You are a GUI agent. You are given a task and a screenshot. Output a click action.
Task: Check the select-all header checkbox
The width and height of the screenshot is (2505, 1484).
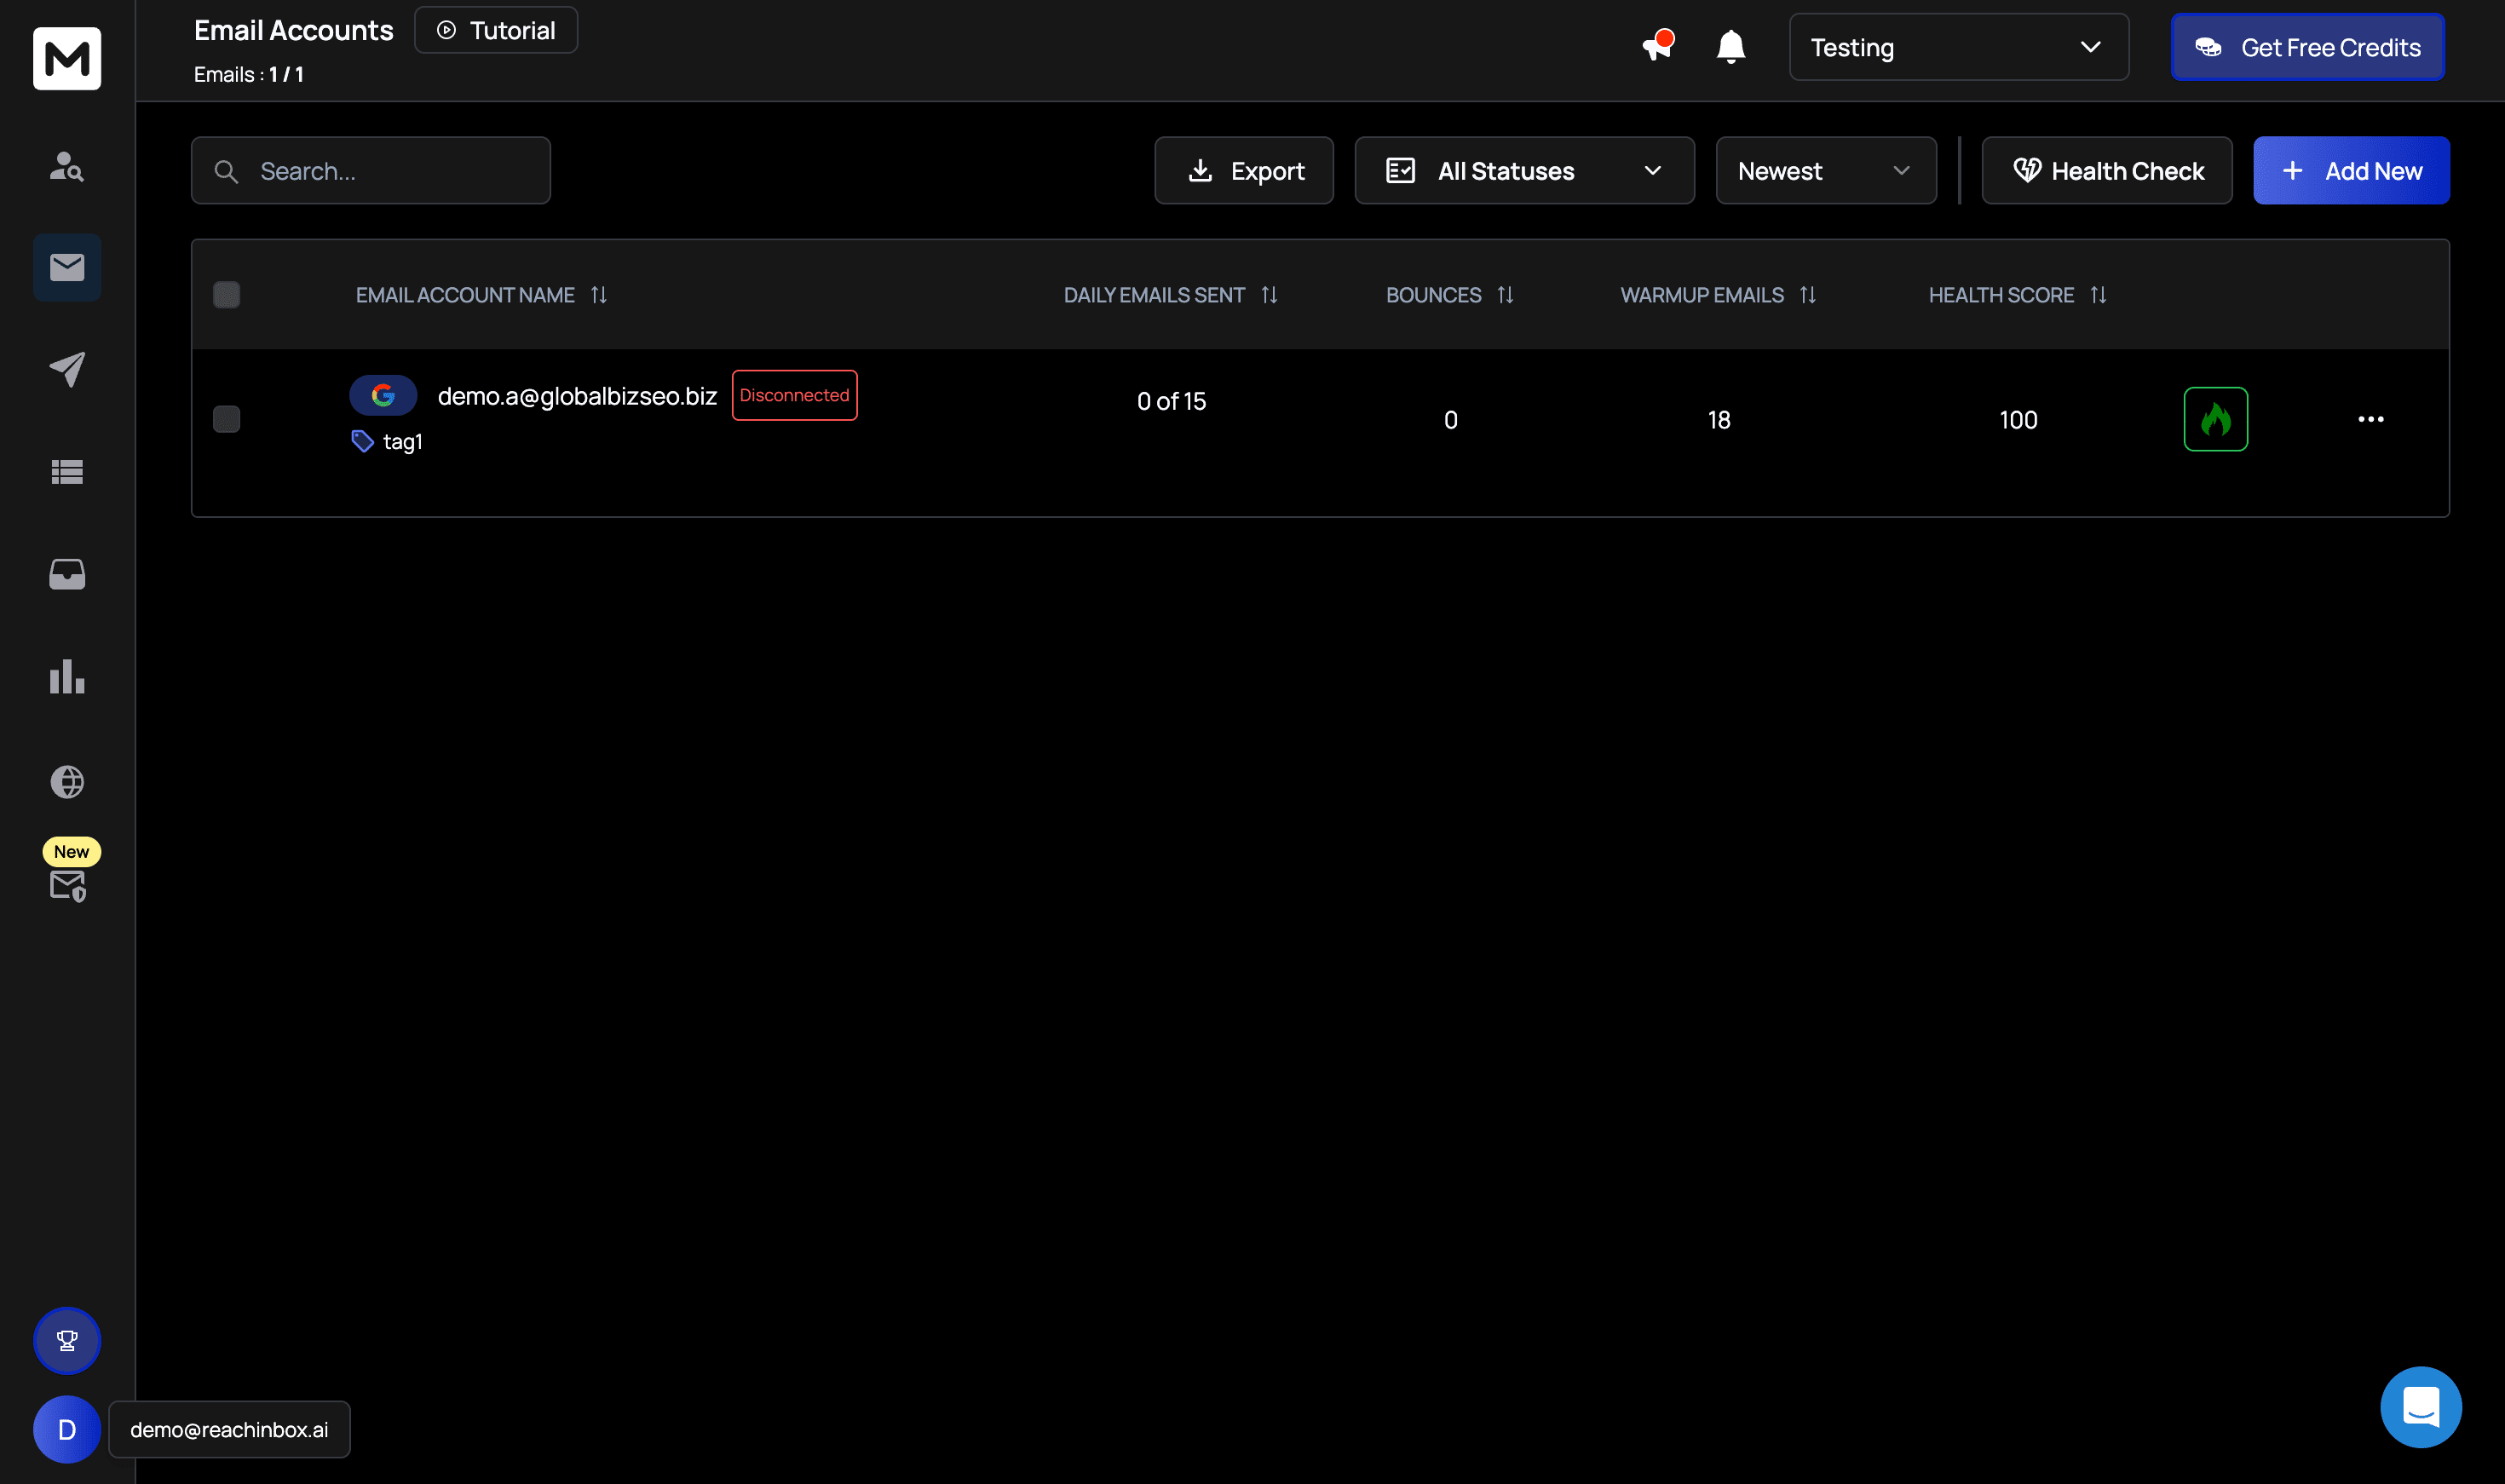point(227,295)
